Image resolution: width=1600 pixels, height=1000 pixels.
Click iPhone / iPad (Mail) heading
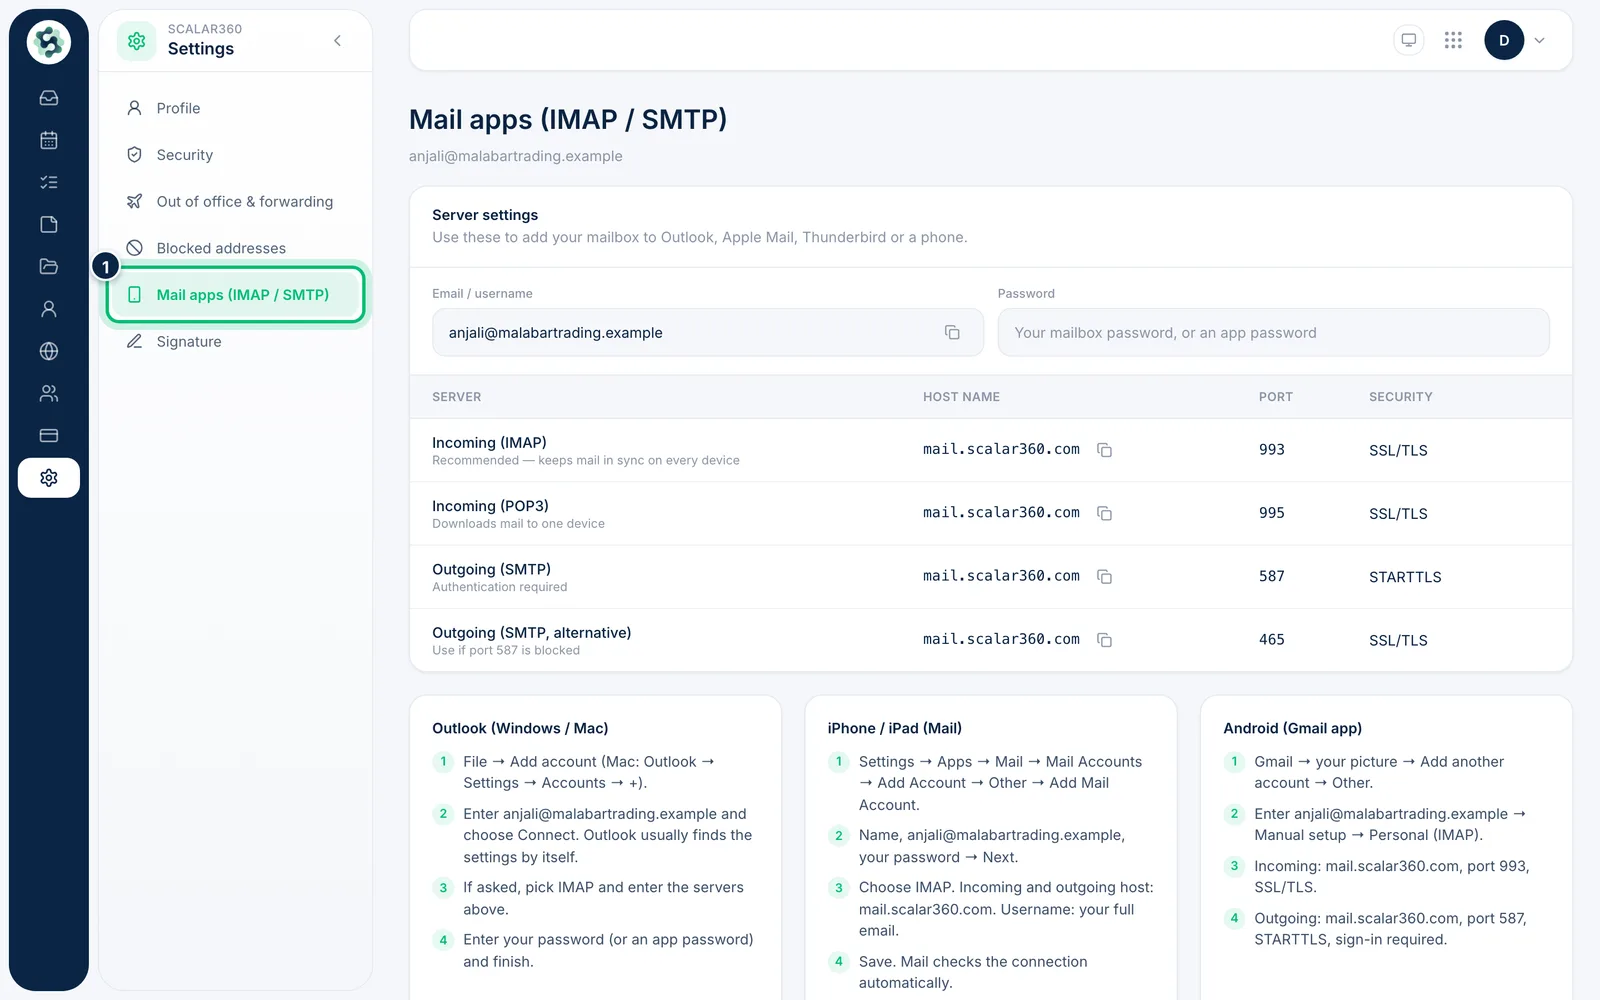tap(894, 728)
